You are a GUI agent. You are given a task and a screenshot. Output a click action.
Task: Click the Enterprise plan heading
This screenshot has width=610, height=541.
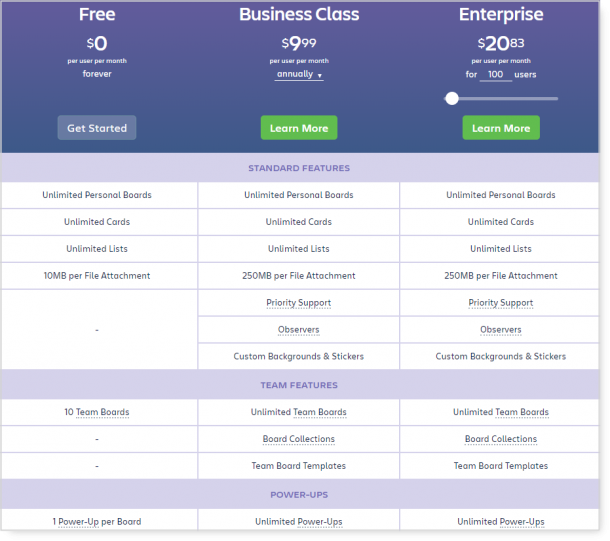[501, 15]
